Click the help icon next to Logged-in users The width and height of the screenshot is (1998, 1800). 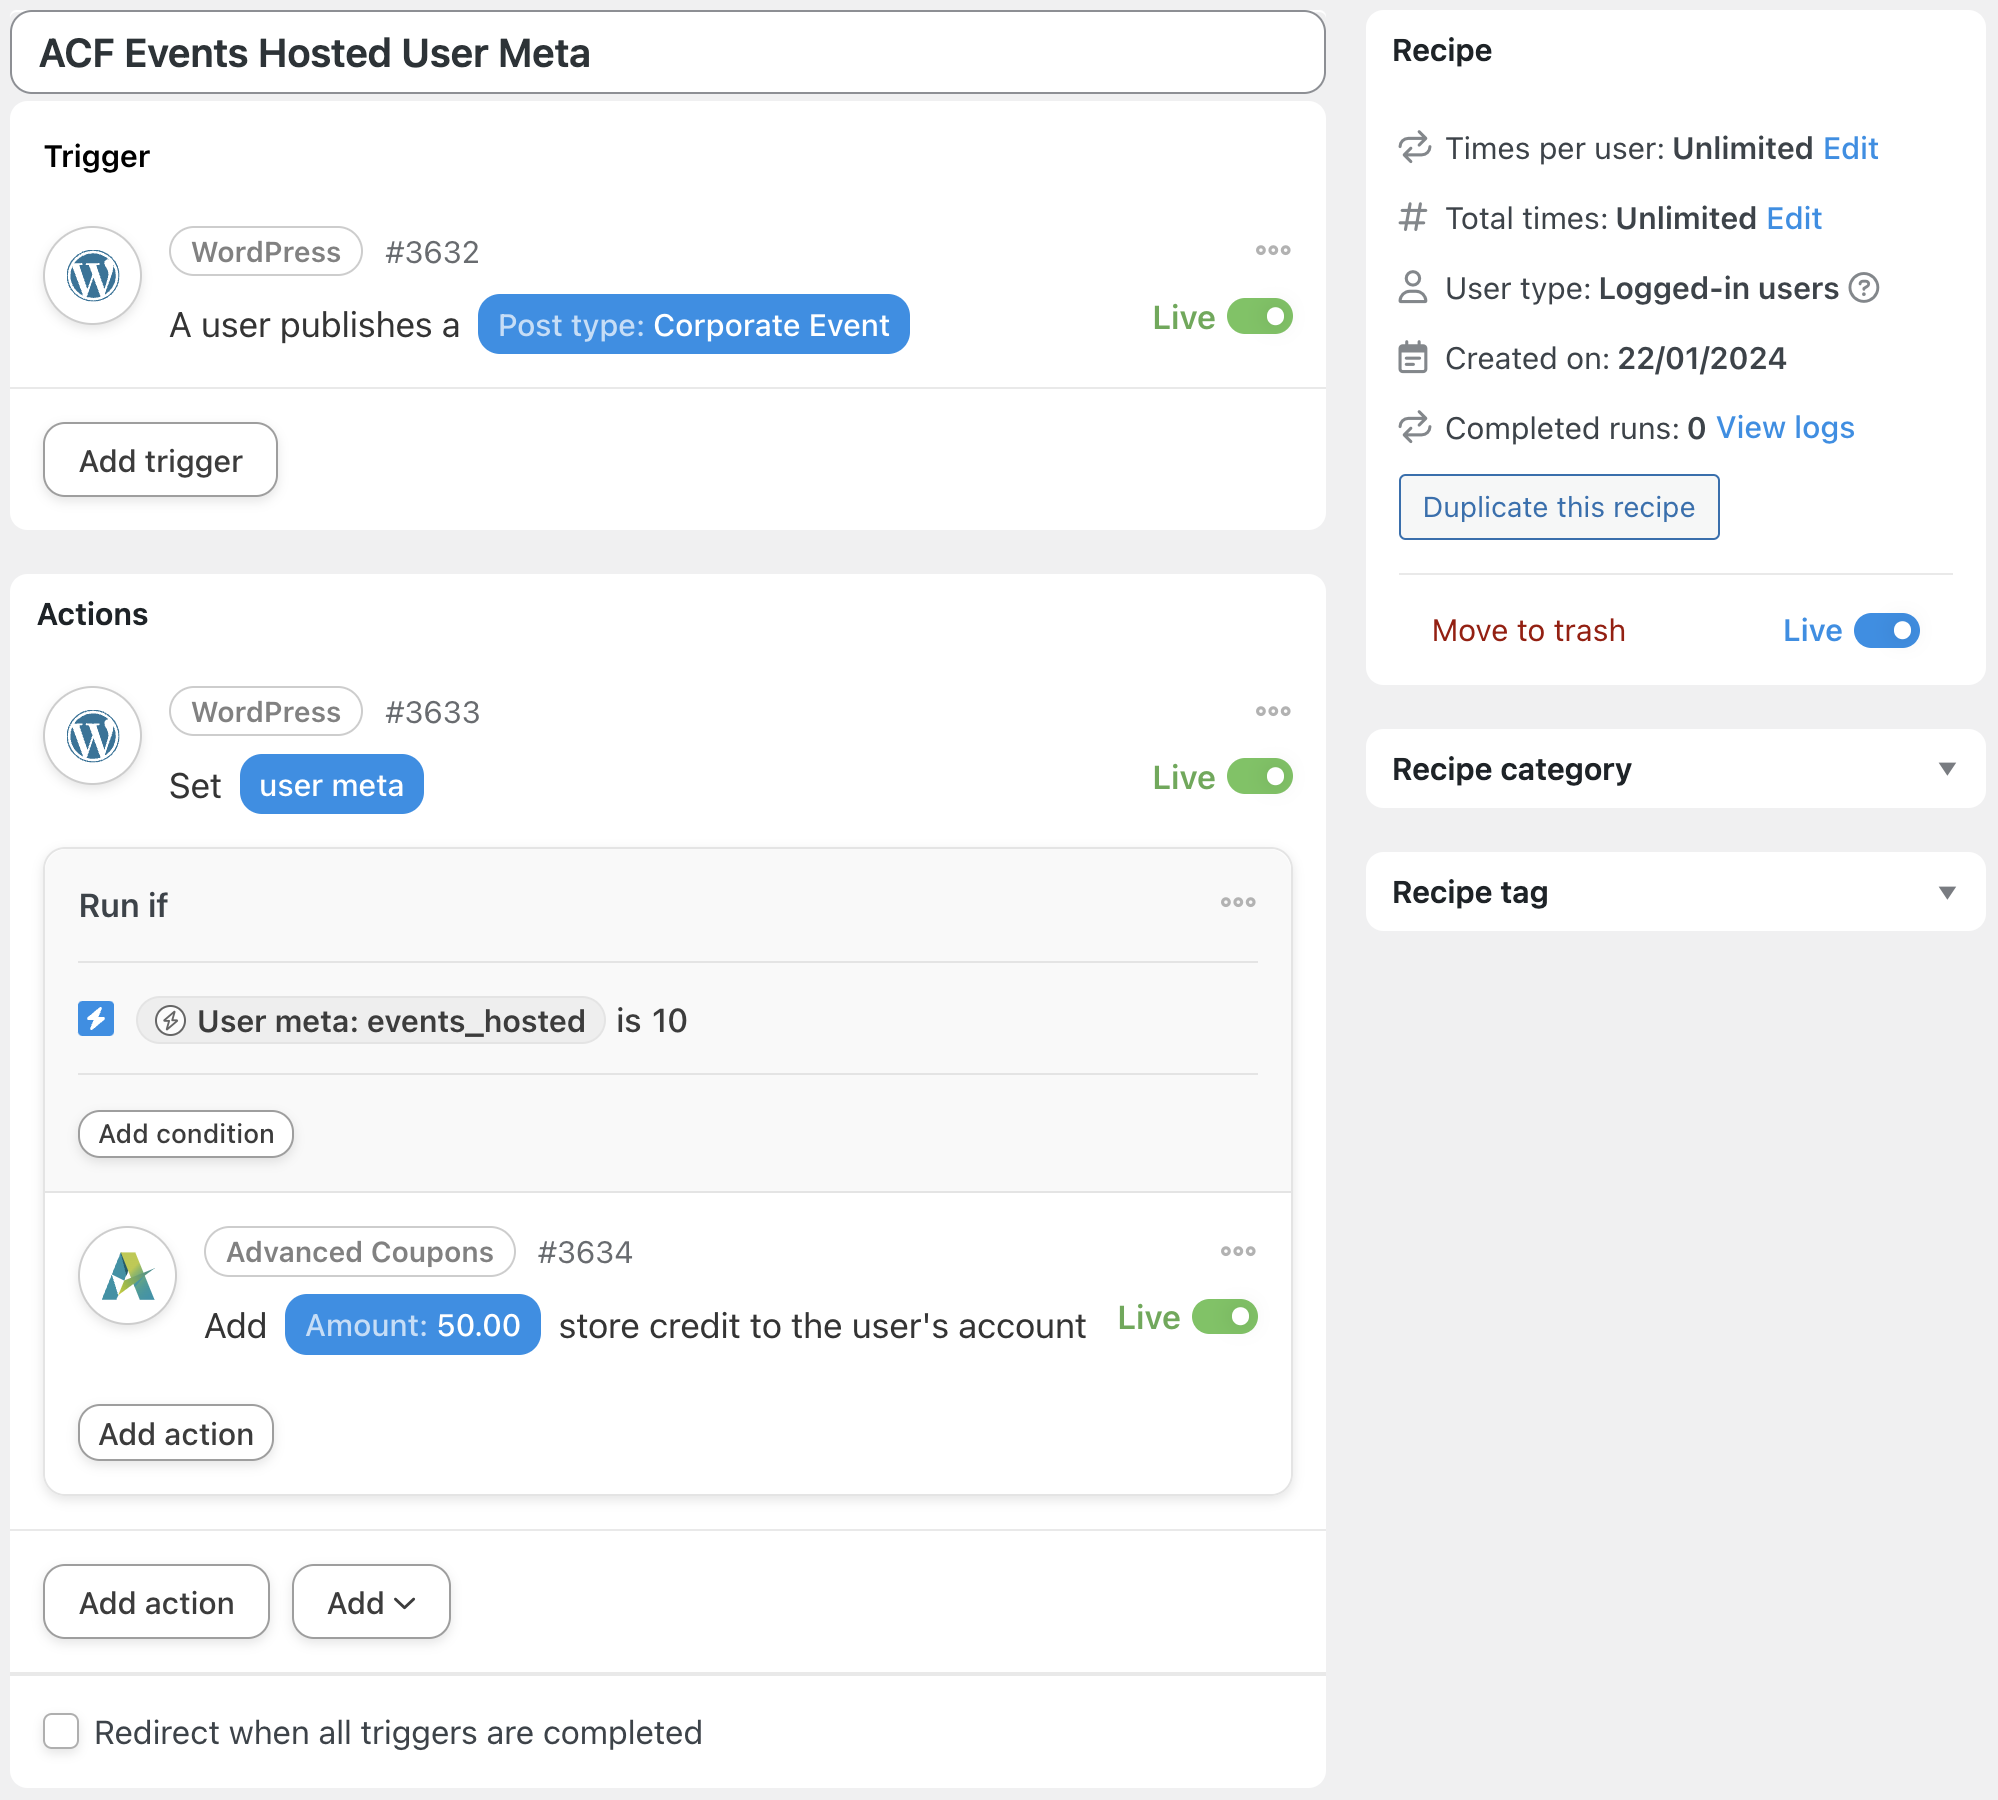tap(1863, 288)
